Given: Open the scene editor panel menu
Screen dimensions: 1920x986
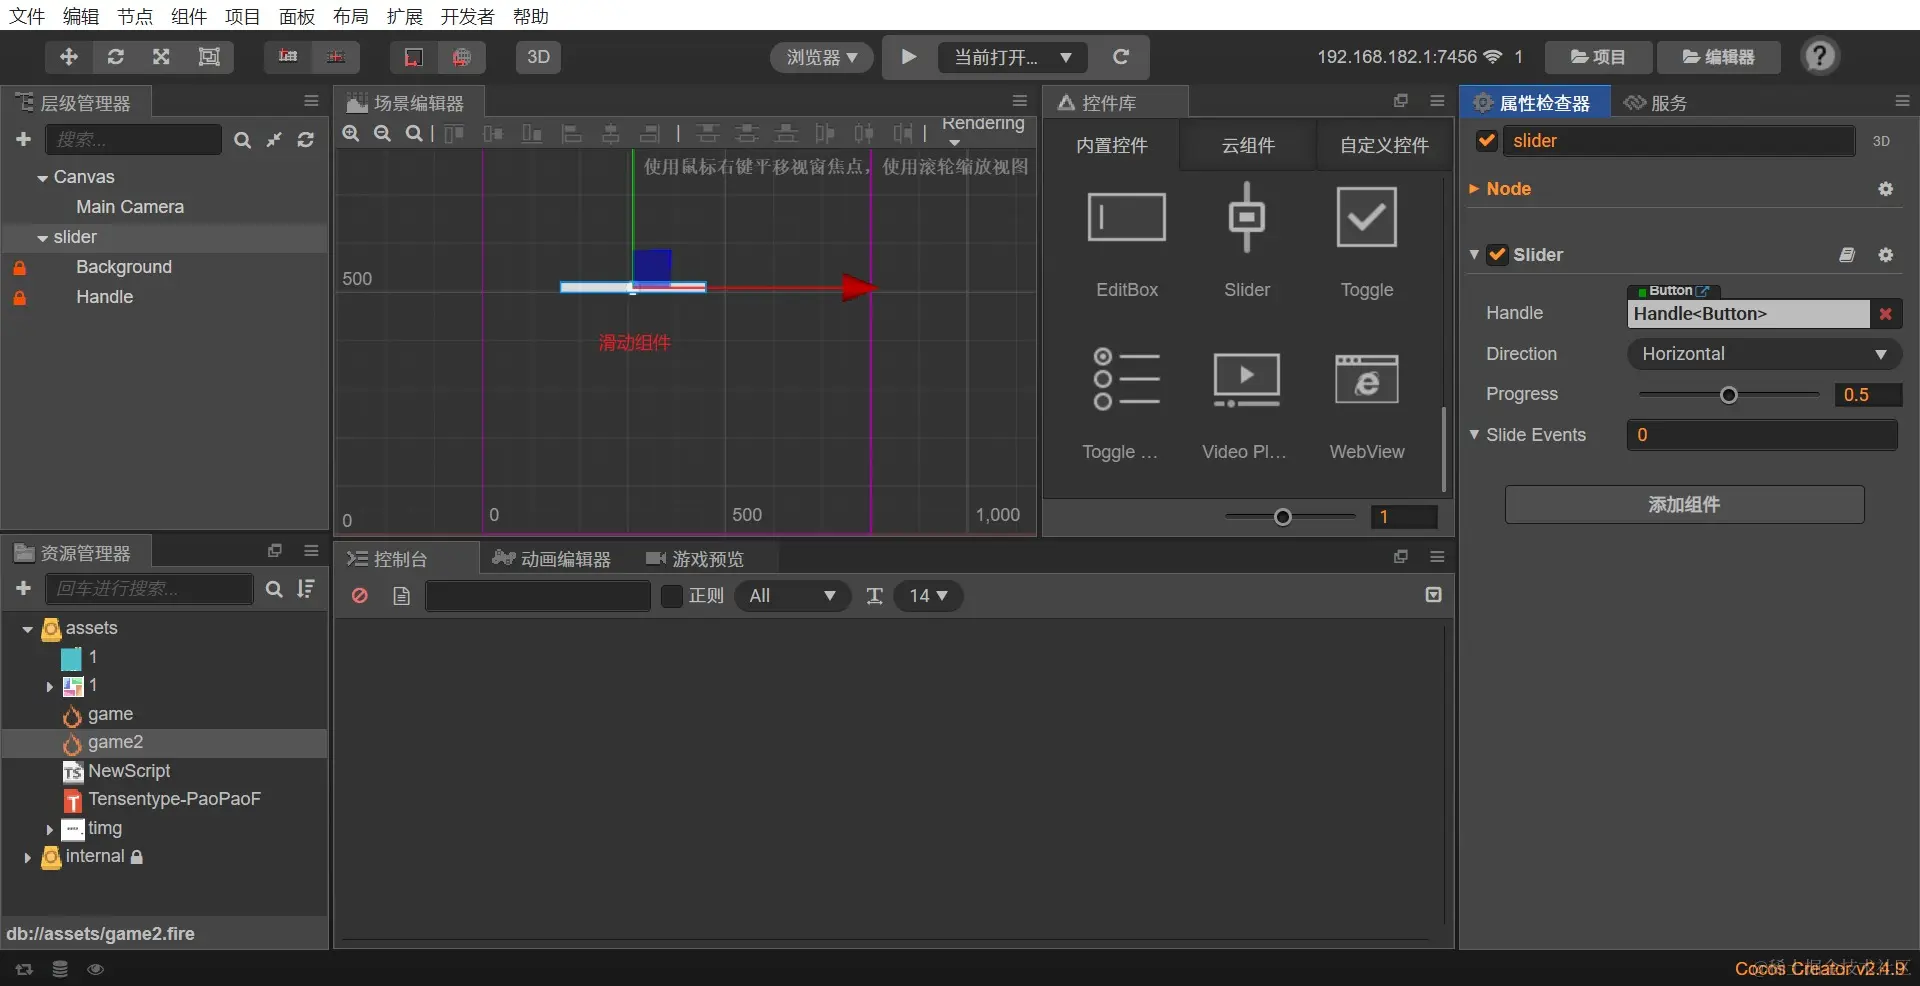Looking at the screenshot, I should [x=1020, y=101].
